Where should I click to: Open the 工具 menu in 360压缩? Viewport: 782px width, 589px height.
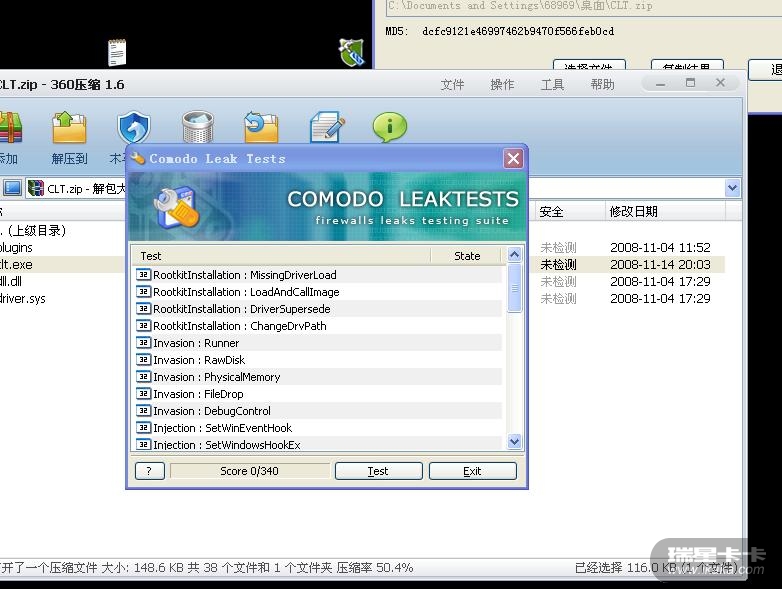point(553,85)
